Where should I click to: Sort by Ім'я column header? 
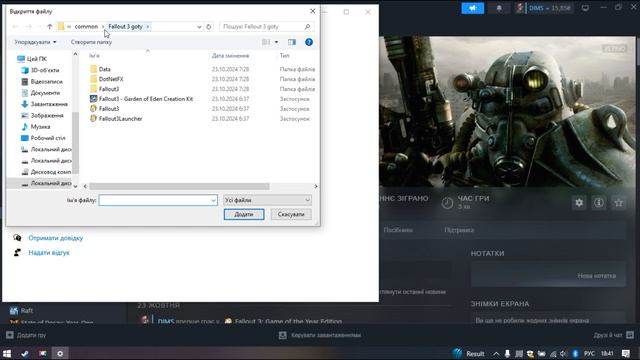(94, 56)
